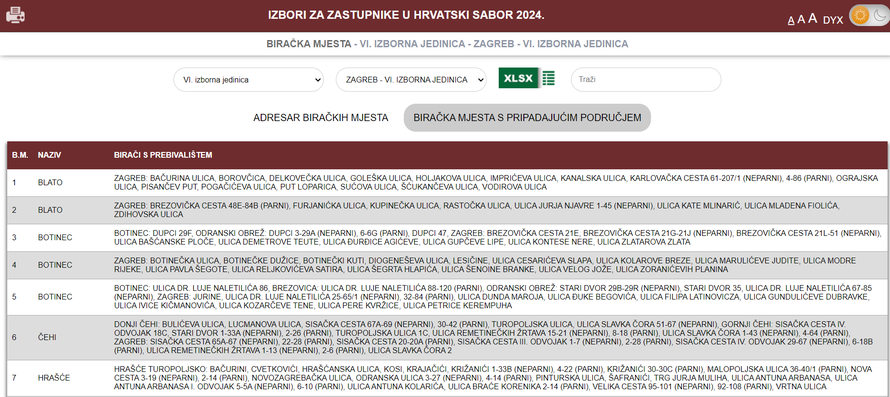This screenshot has width=890, height=397.
Task: Click the street list starting BOTINEČKA ULICA
Action: [485, 265]
